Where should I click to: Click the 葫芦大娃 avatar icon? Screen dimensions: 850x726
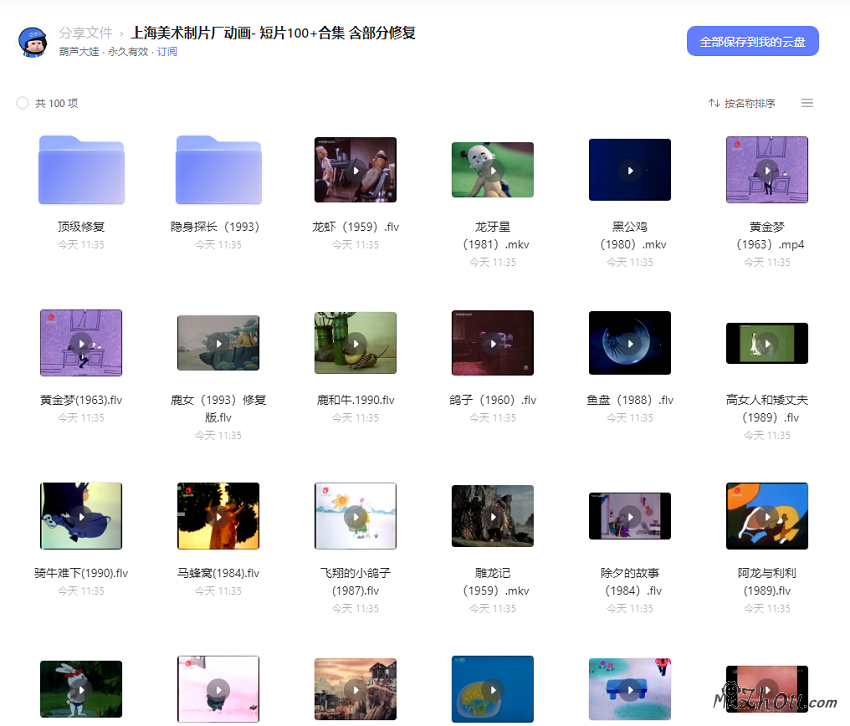coord(33,42)
